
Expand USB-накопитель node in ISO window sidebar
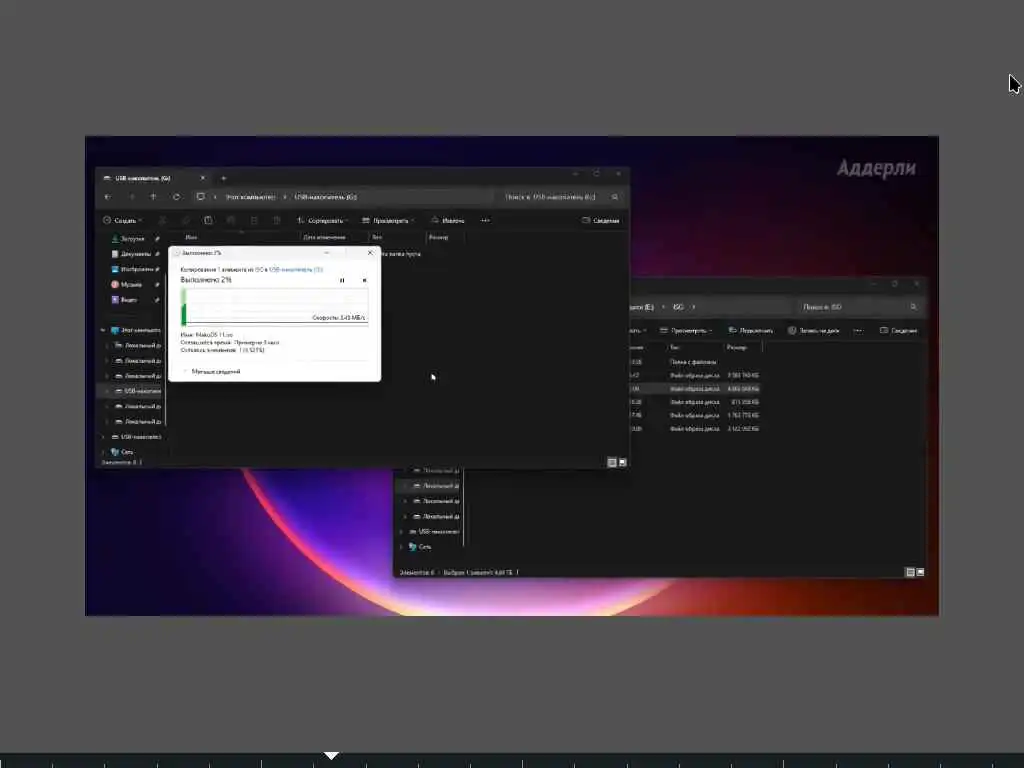(401, 532)
